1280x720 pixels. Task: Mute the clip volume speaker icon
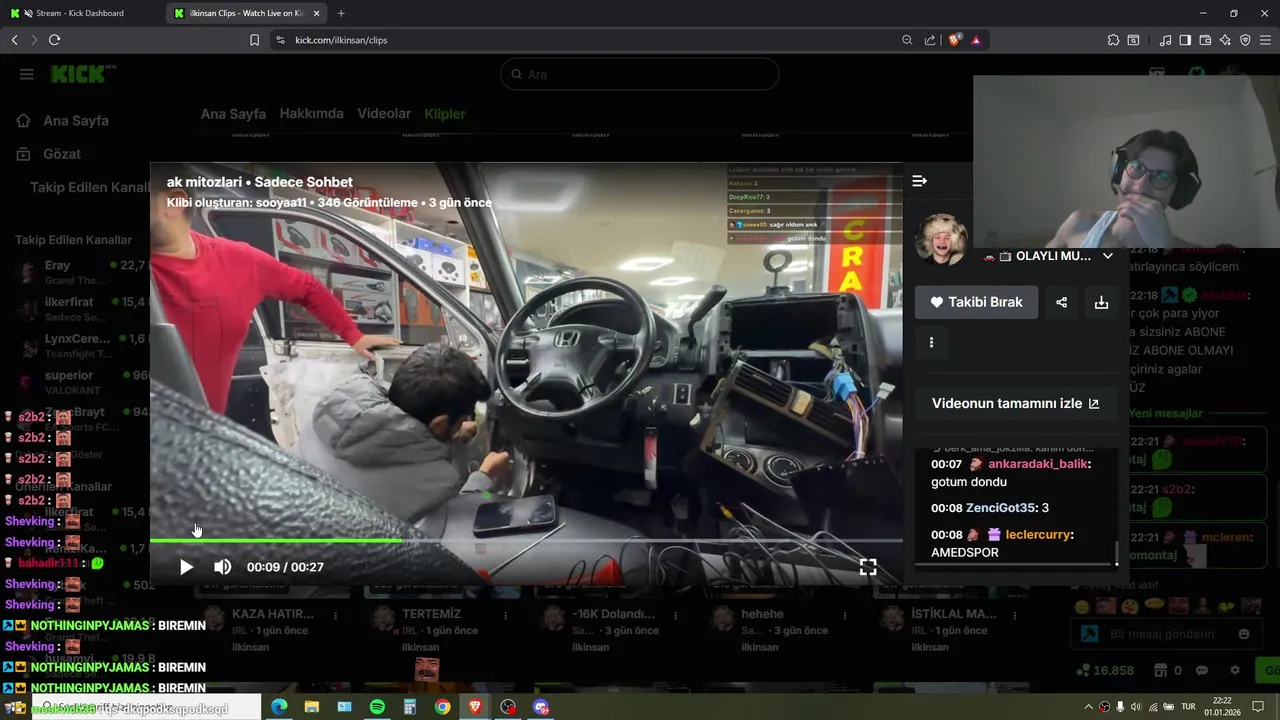coord(222,567)
